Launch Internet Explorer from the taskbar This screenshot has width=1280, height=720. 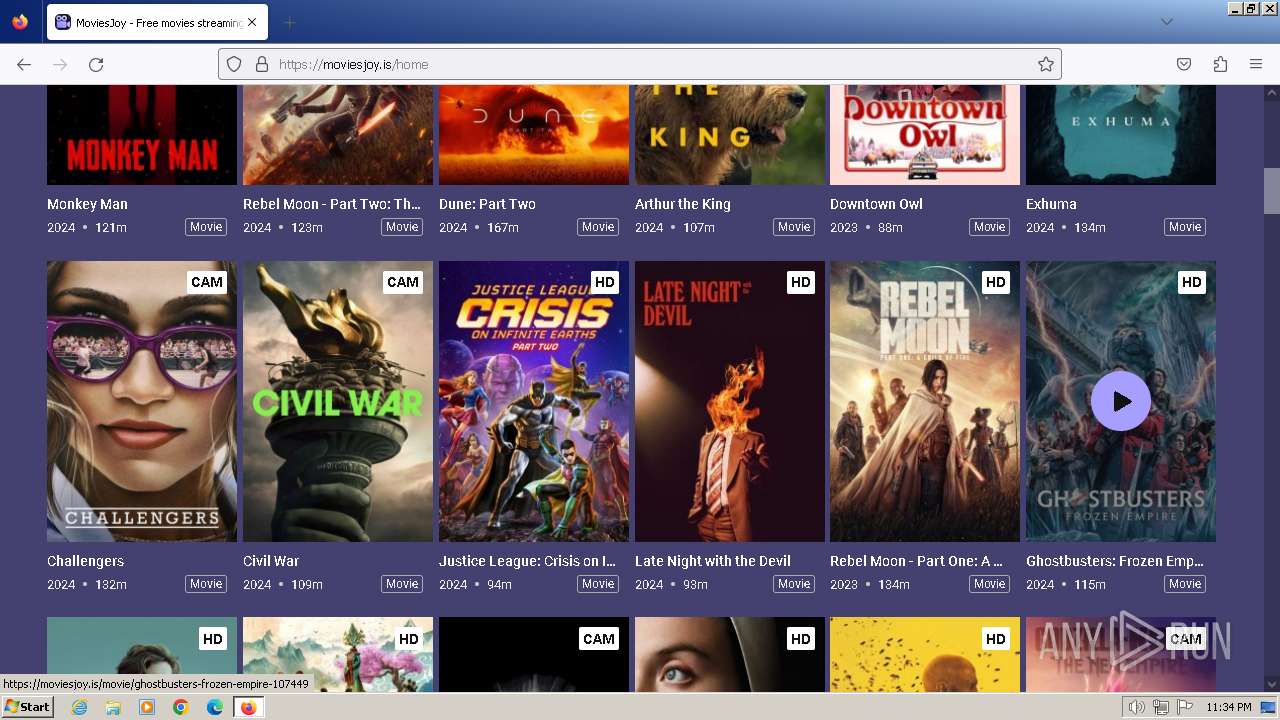pyautogui.click(x=79, y=707)
